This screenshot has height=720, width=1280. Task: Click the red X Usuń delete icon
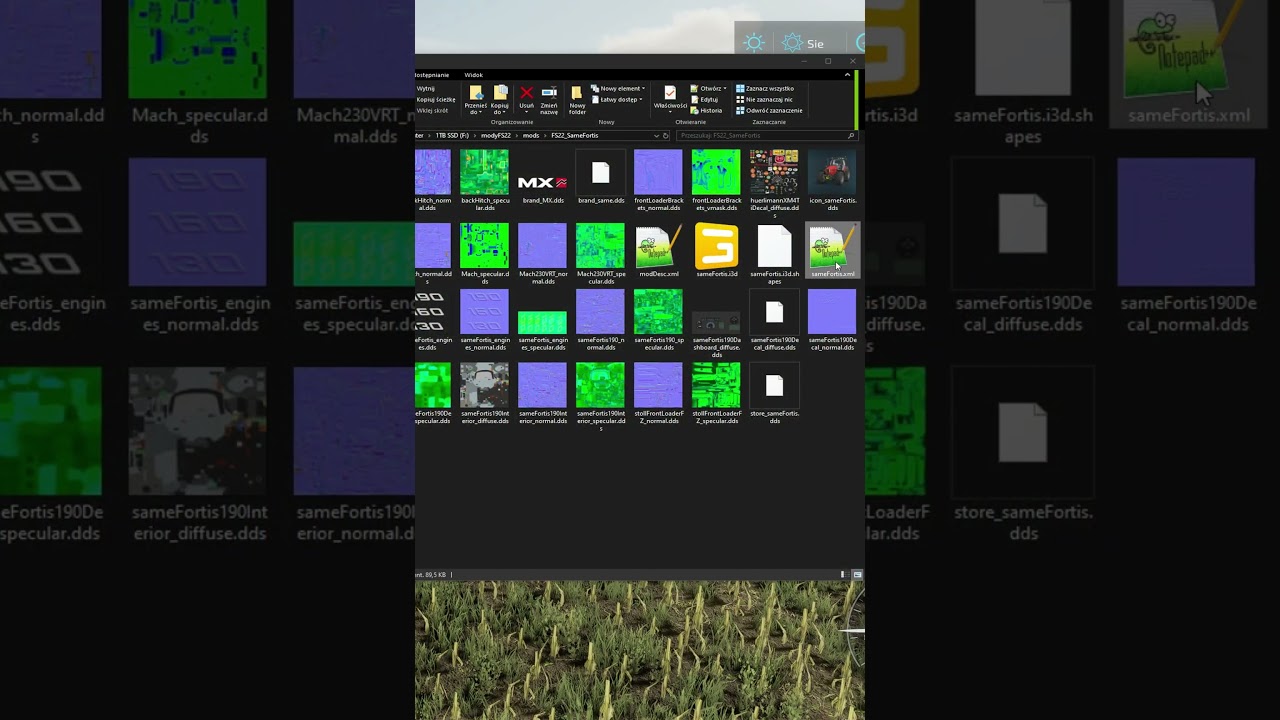click(x=526, y=93)
